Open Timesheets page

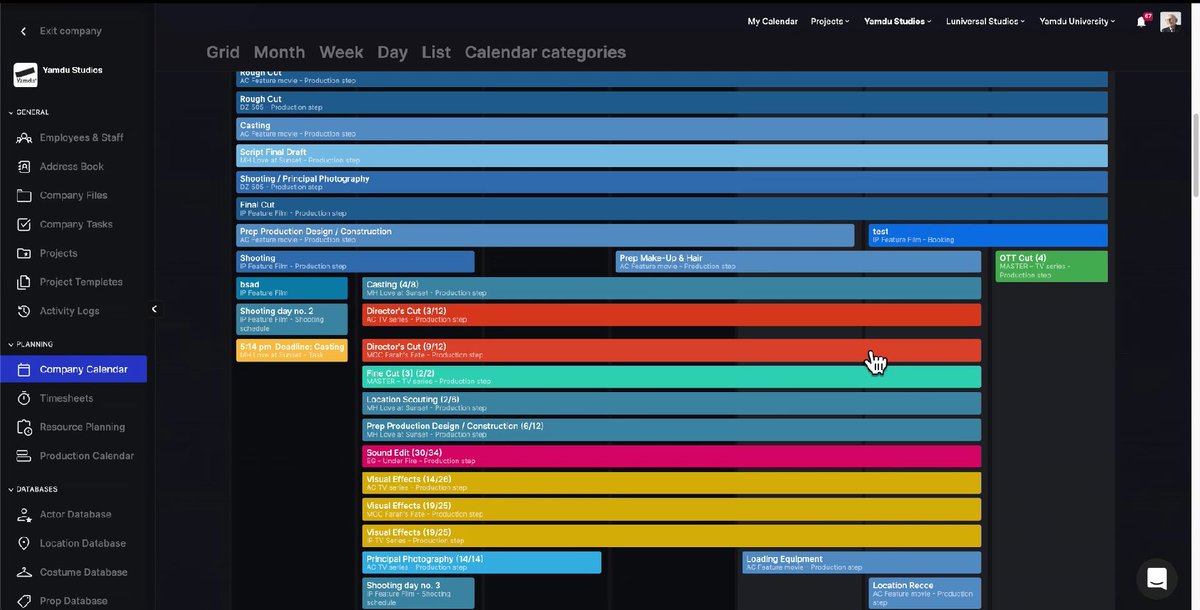click(66, 398)
